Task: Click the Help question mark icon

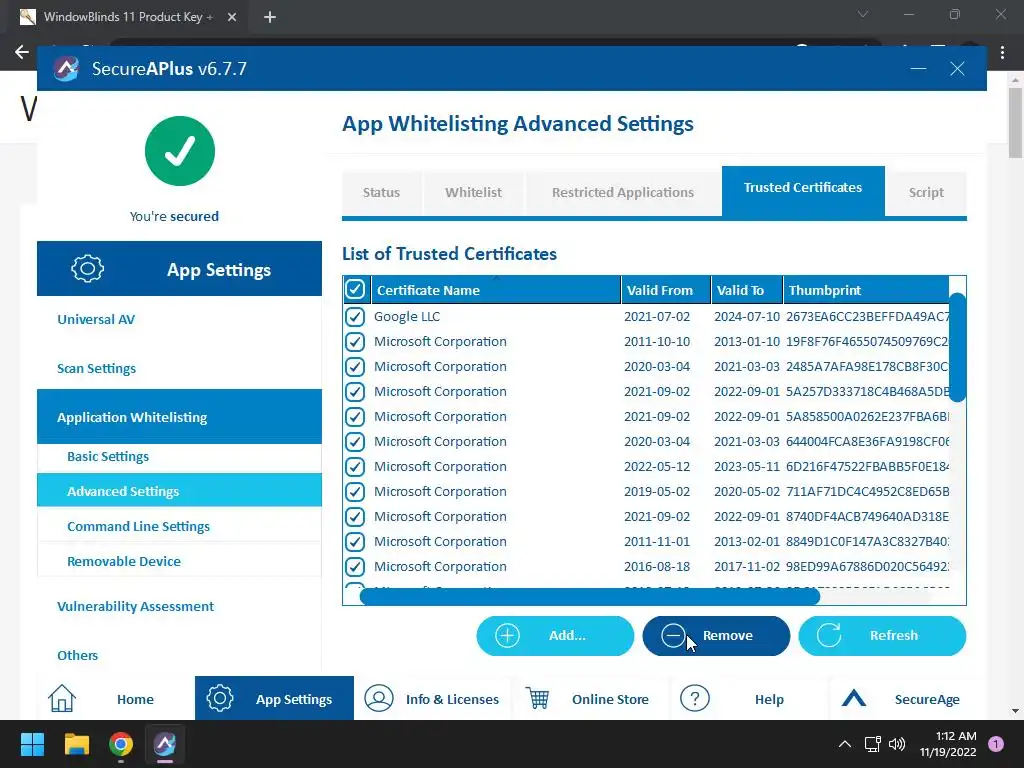Action: click(x=695, y=698)
